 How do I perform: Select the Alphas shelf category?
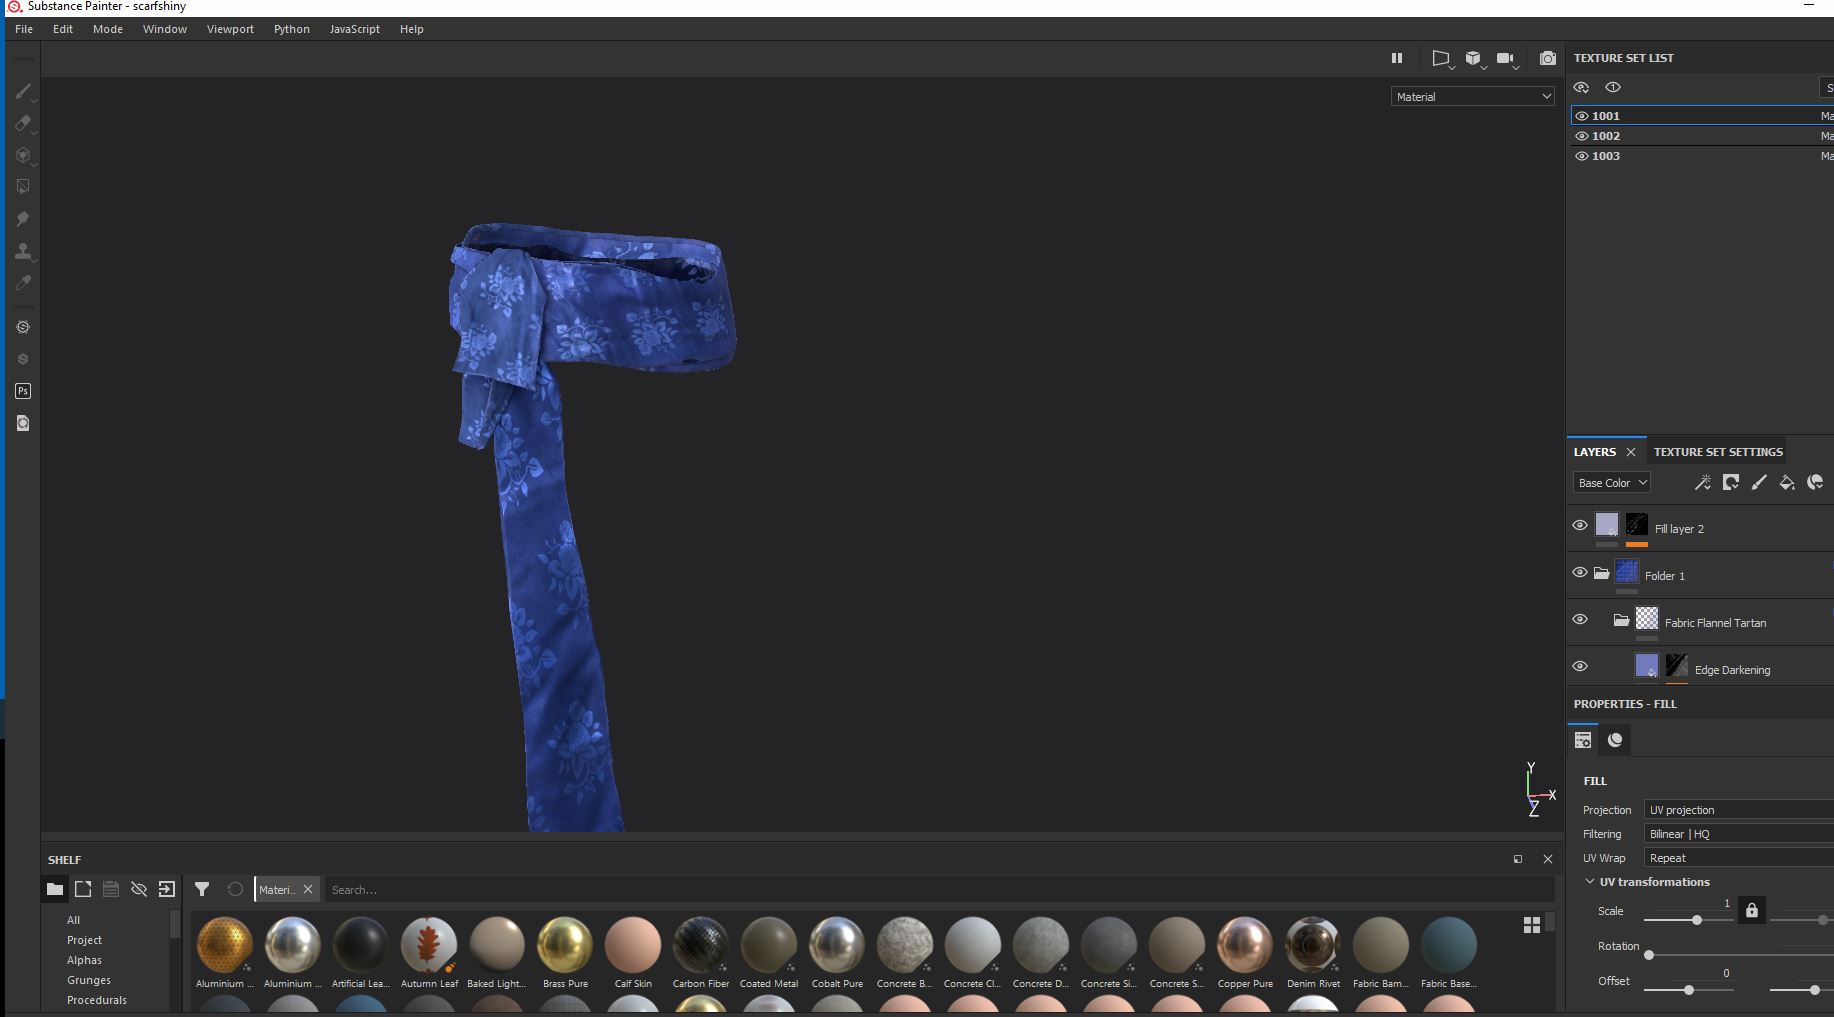tap(84, 960)
